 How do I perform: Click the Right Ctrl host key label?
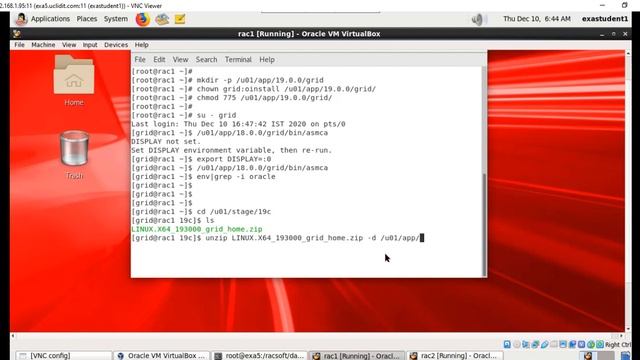[x=618, y=345]
